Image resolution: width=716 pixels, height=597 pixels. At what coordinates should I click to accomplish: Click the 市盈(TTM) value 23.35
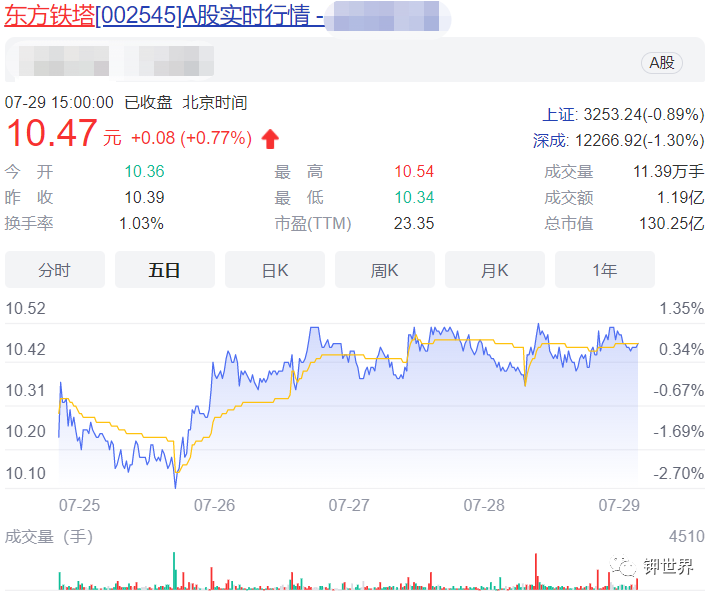414,223
